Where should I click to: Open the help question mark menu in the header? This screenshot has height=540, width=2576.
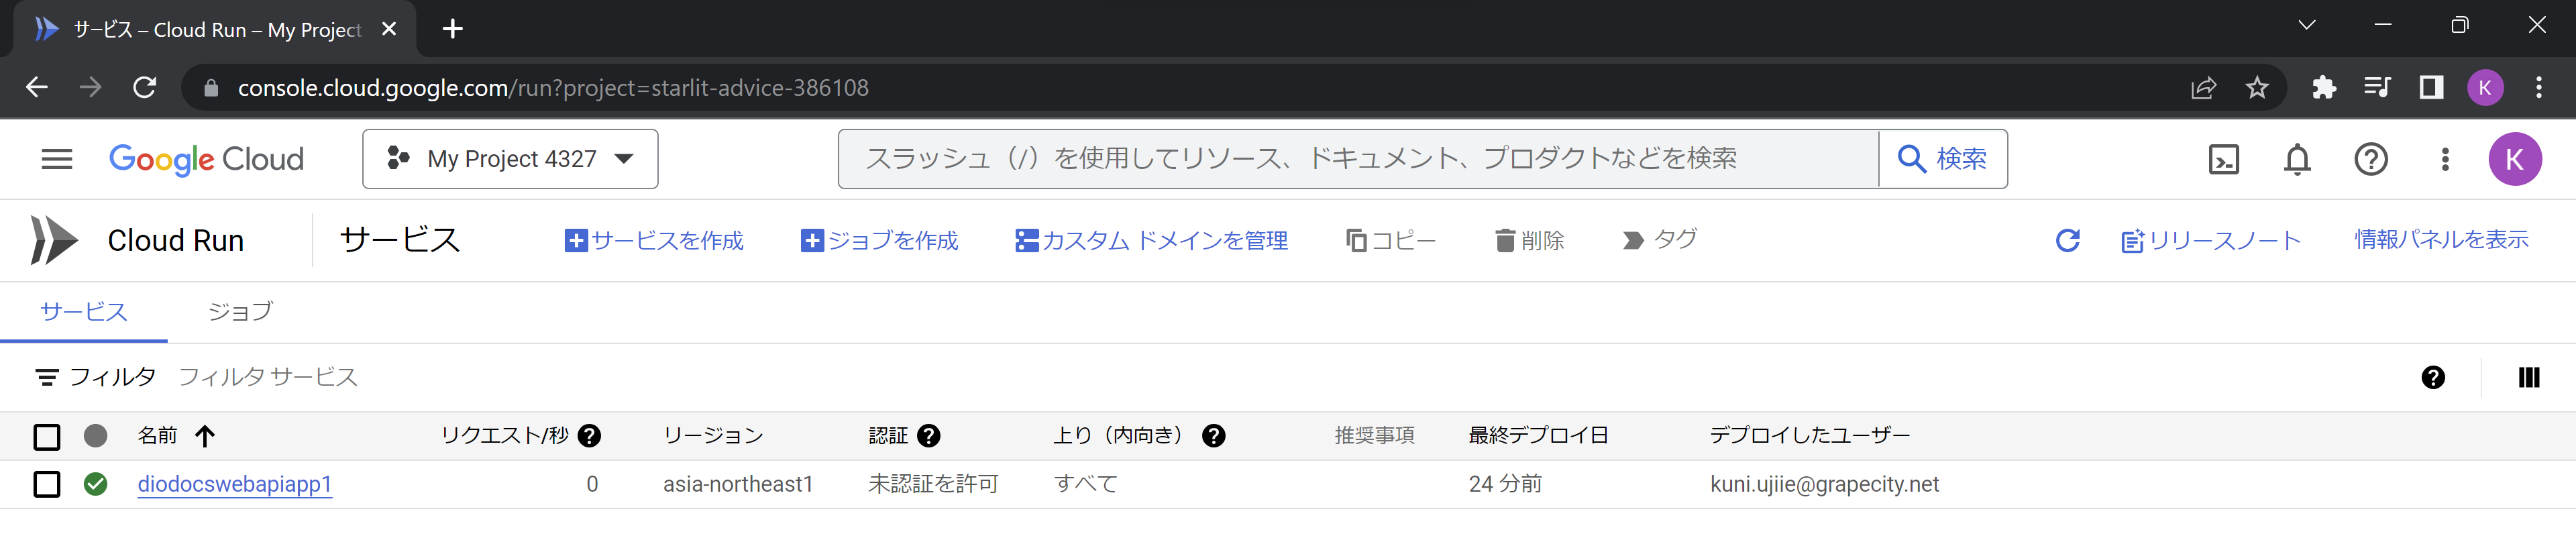[2371, 159]
